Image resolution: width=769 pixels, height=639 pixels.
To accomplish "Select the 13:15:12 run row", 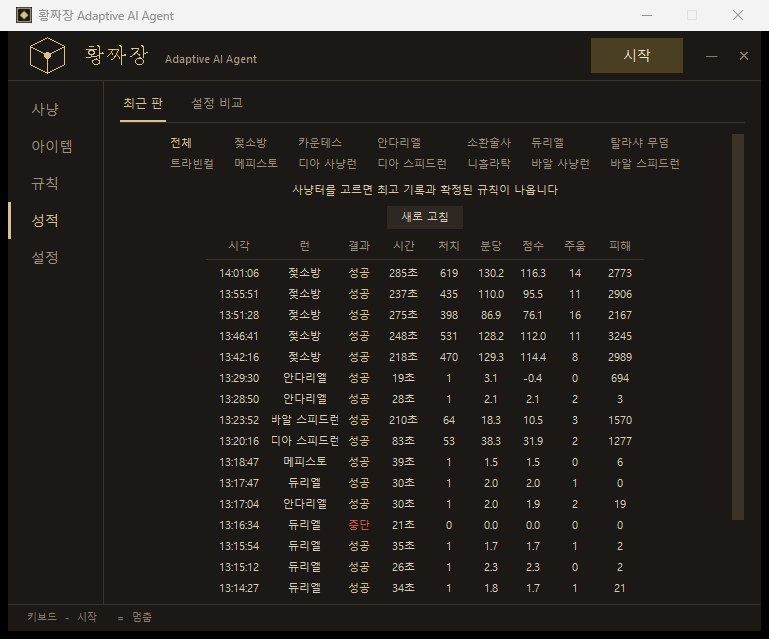I will click(x=425, y=567).
